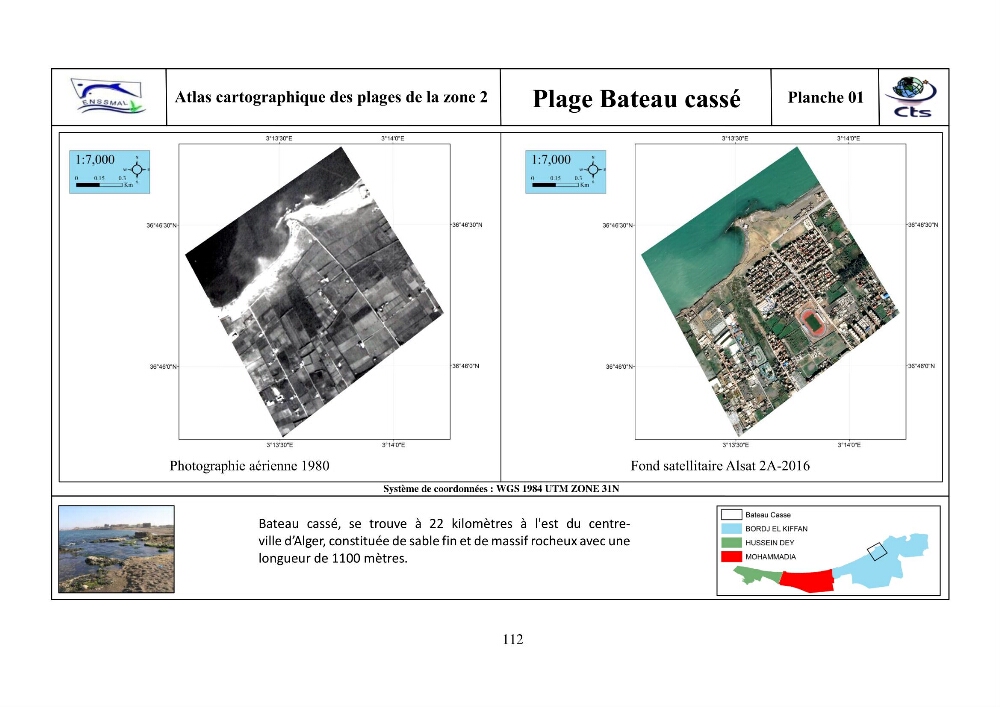Select 'Système de coordonnées : WGS 1984 UTM ZONE 31N'

click(501, 489)
